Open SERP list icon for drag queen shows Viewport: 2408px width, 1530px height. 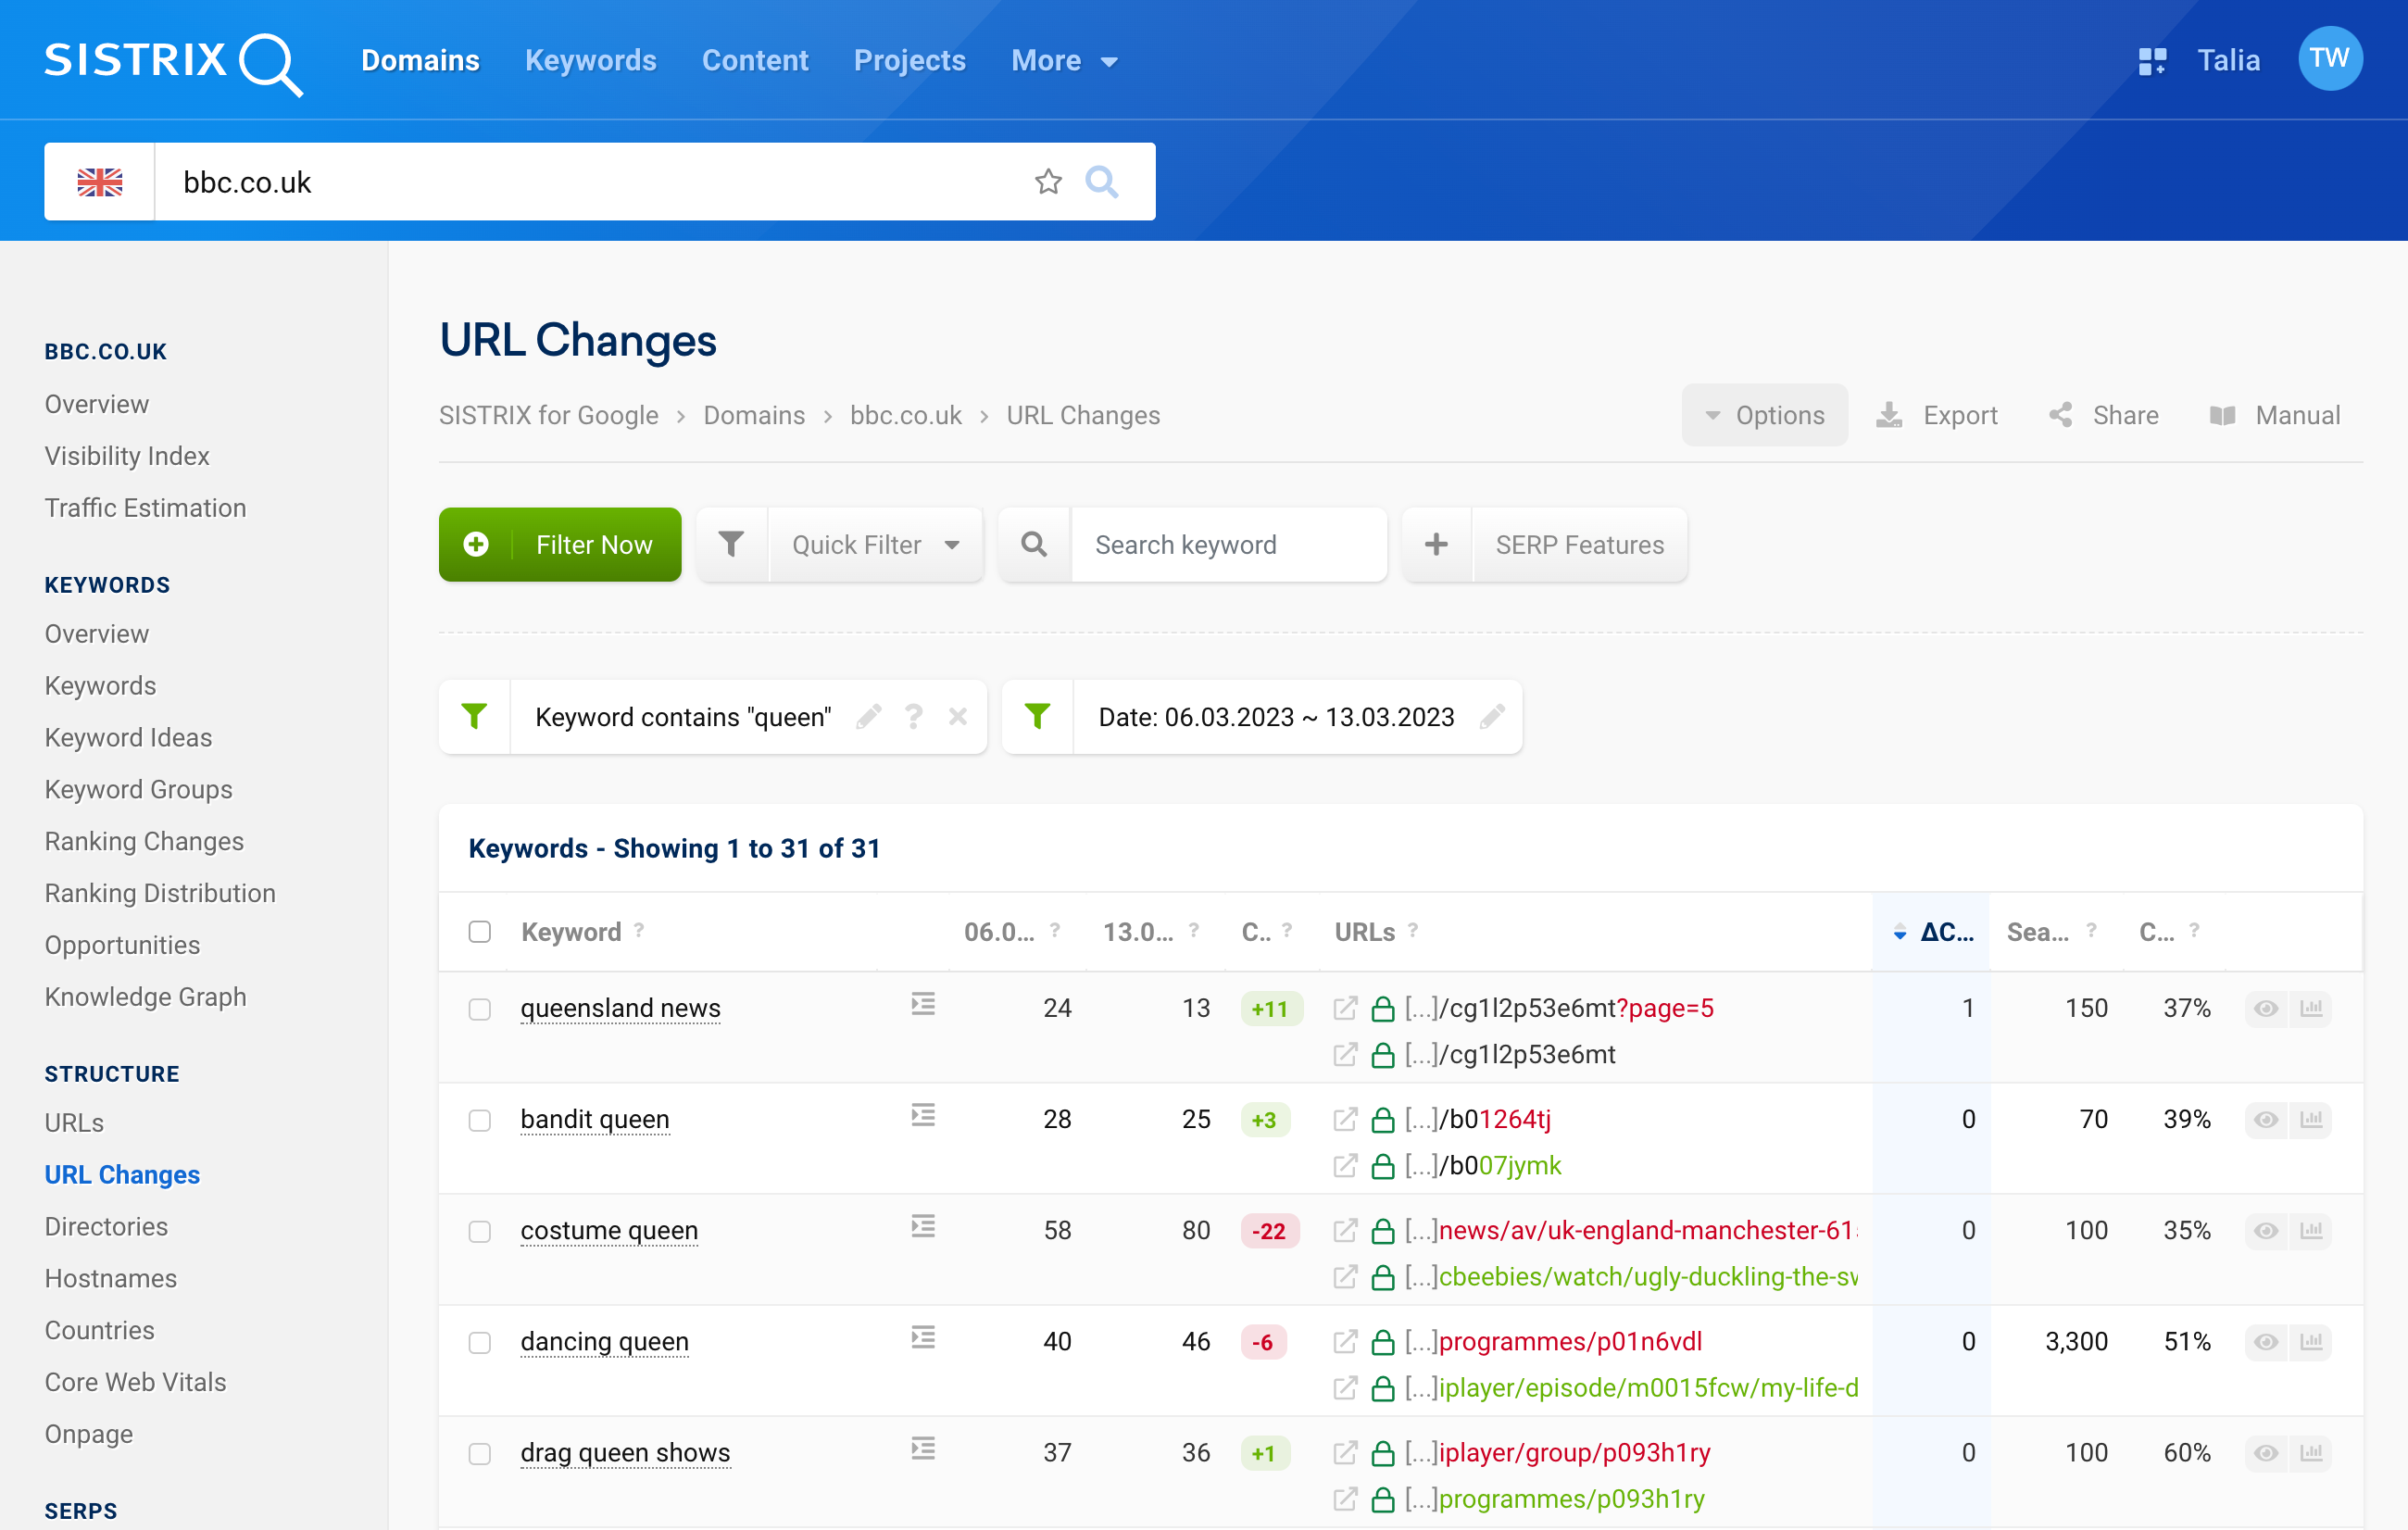pos(923,1448)
